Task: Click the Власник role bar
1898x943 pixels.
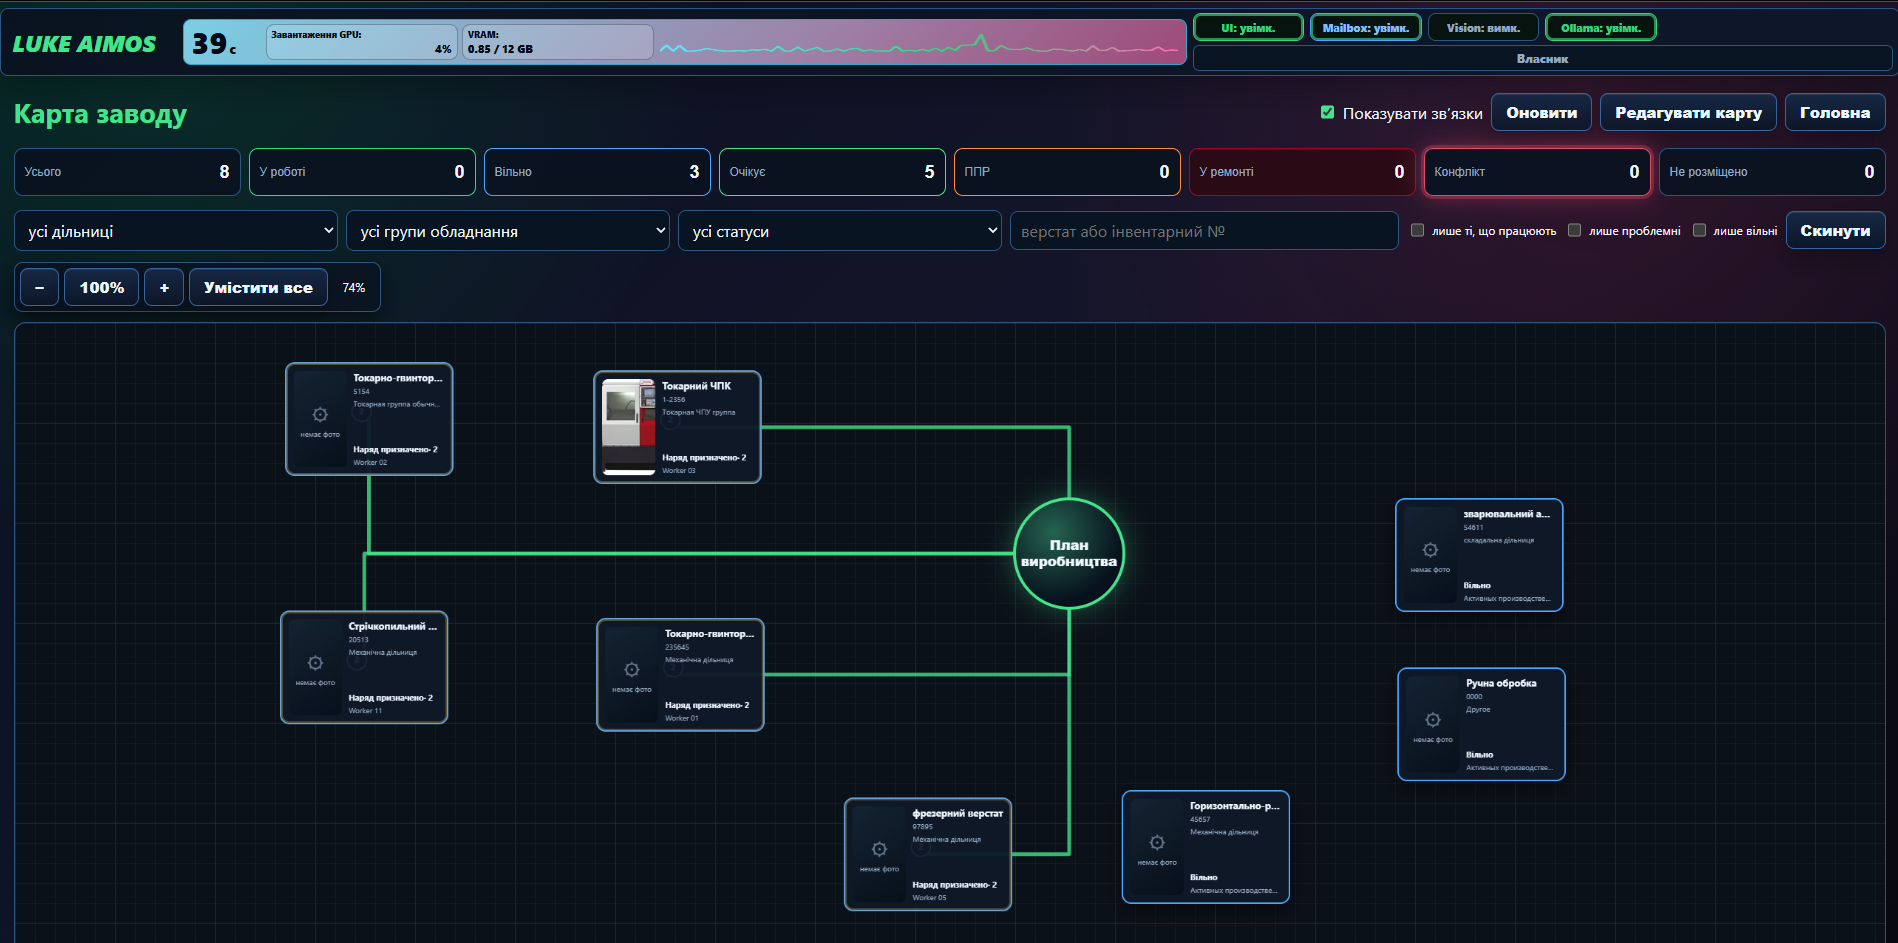Action: pyautogui.click(x=1542, y=59)
